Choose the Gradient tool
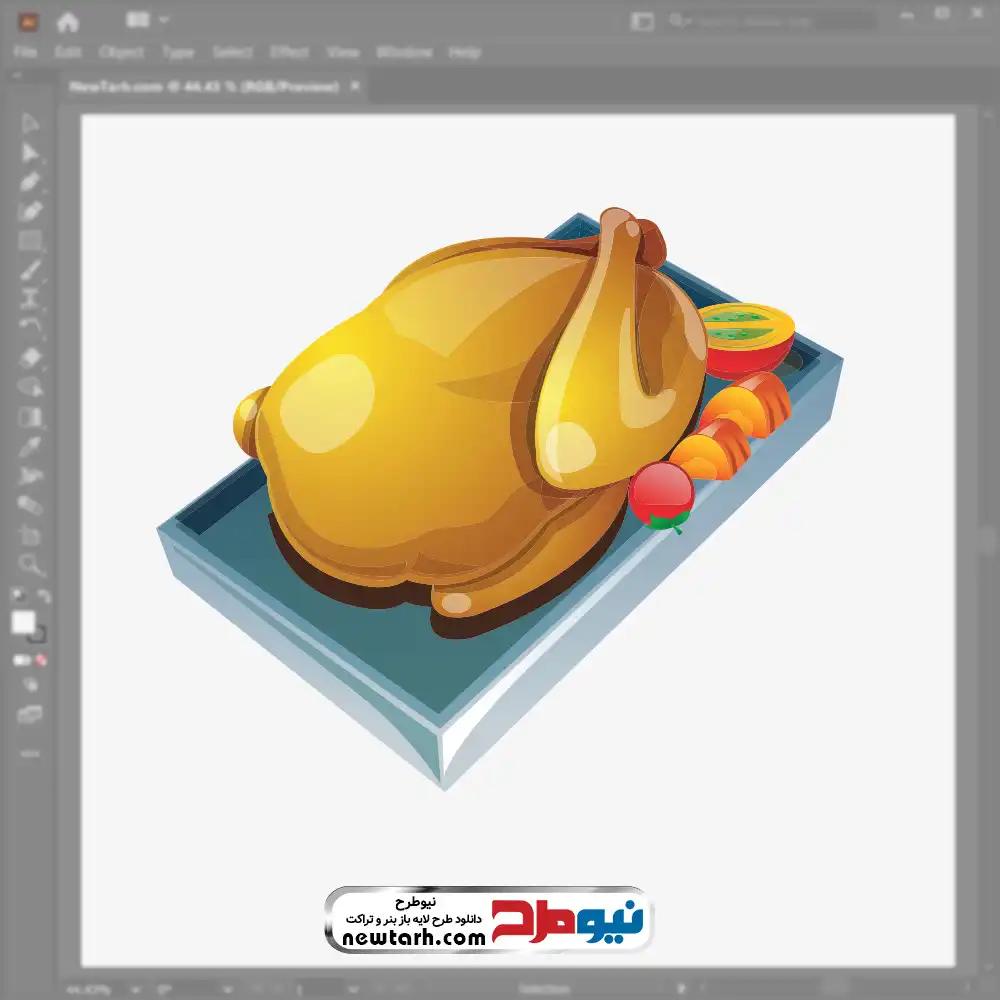This screenshot has height=1000, width=1000. tap(29, 418)
